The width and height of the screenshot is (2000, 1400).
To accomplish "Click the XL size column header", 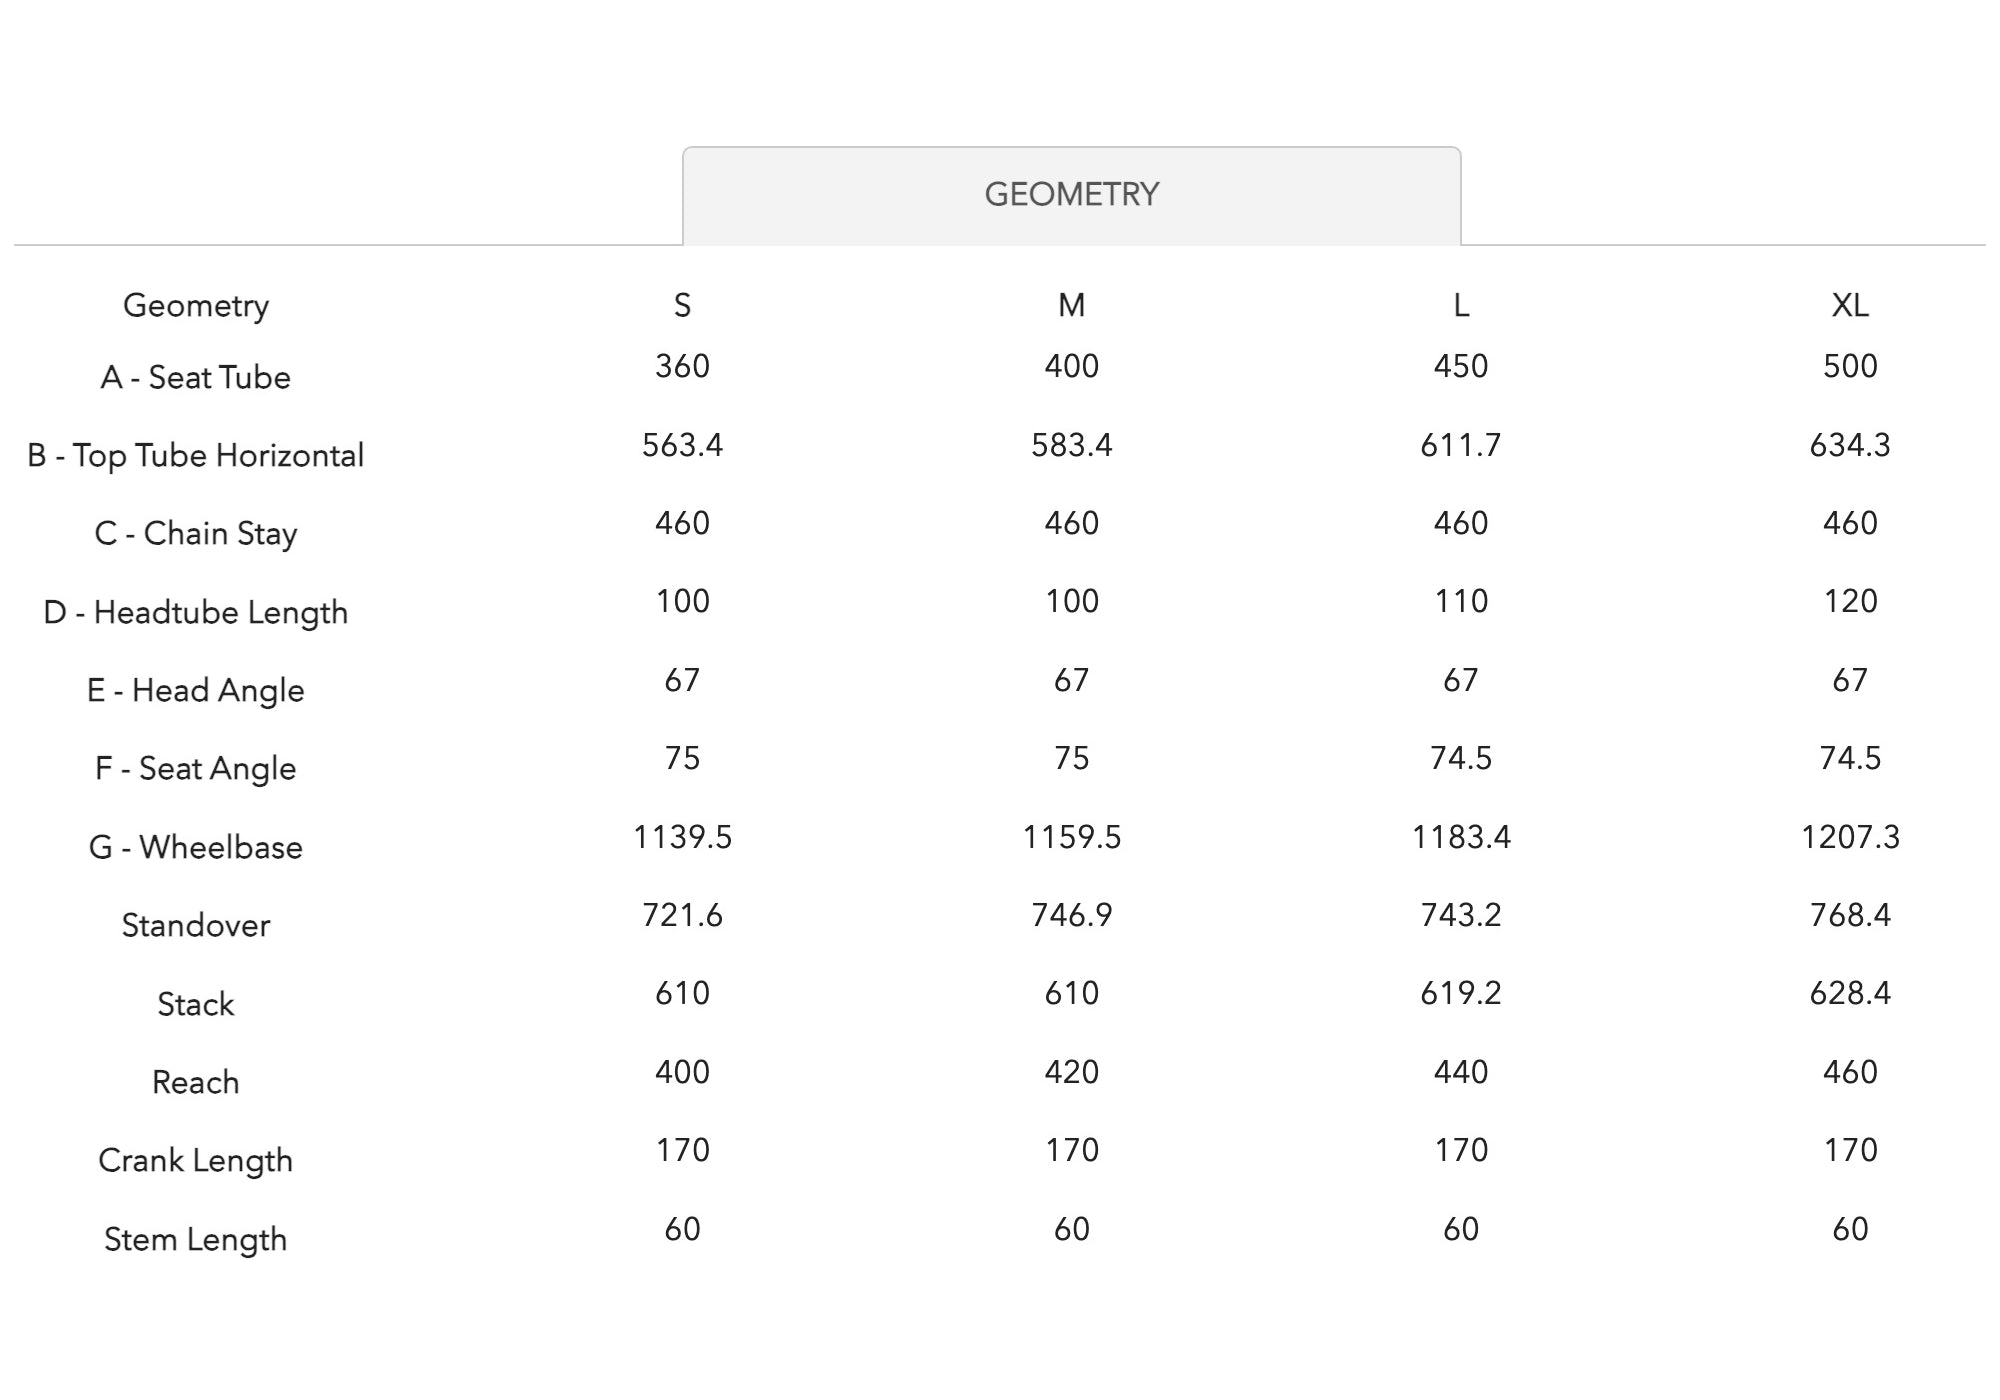I will [x=1850, y=305].
